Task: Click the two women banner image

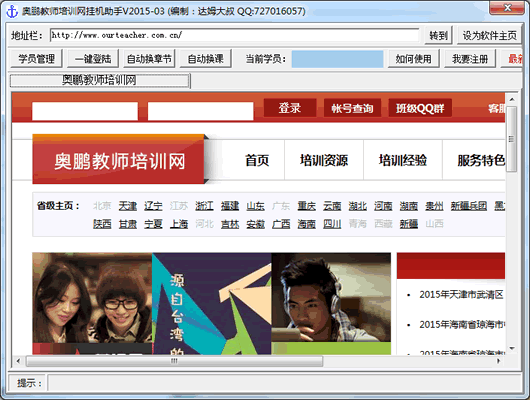Action: 92,303
